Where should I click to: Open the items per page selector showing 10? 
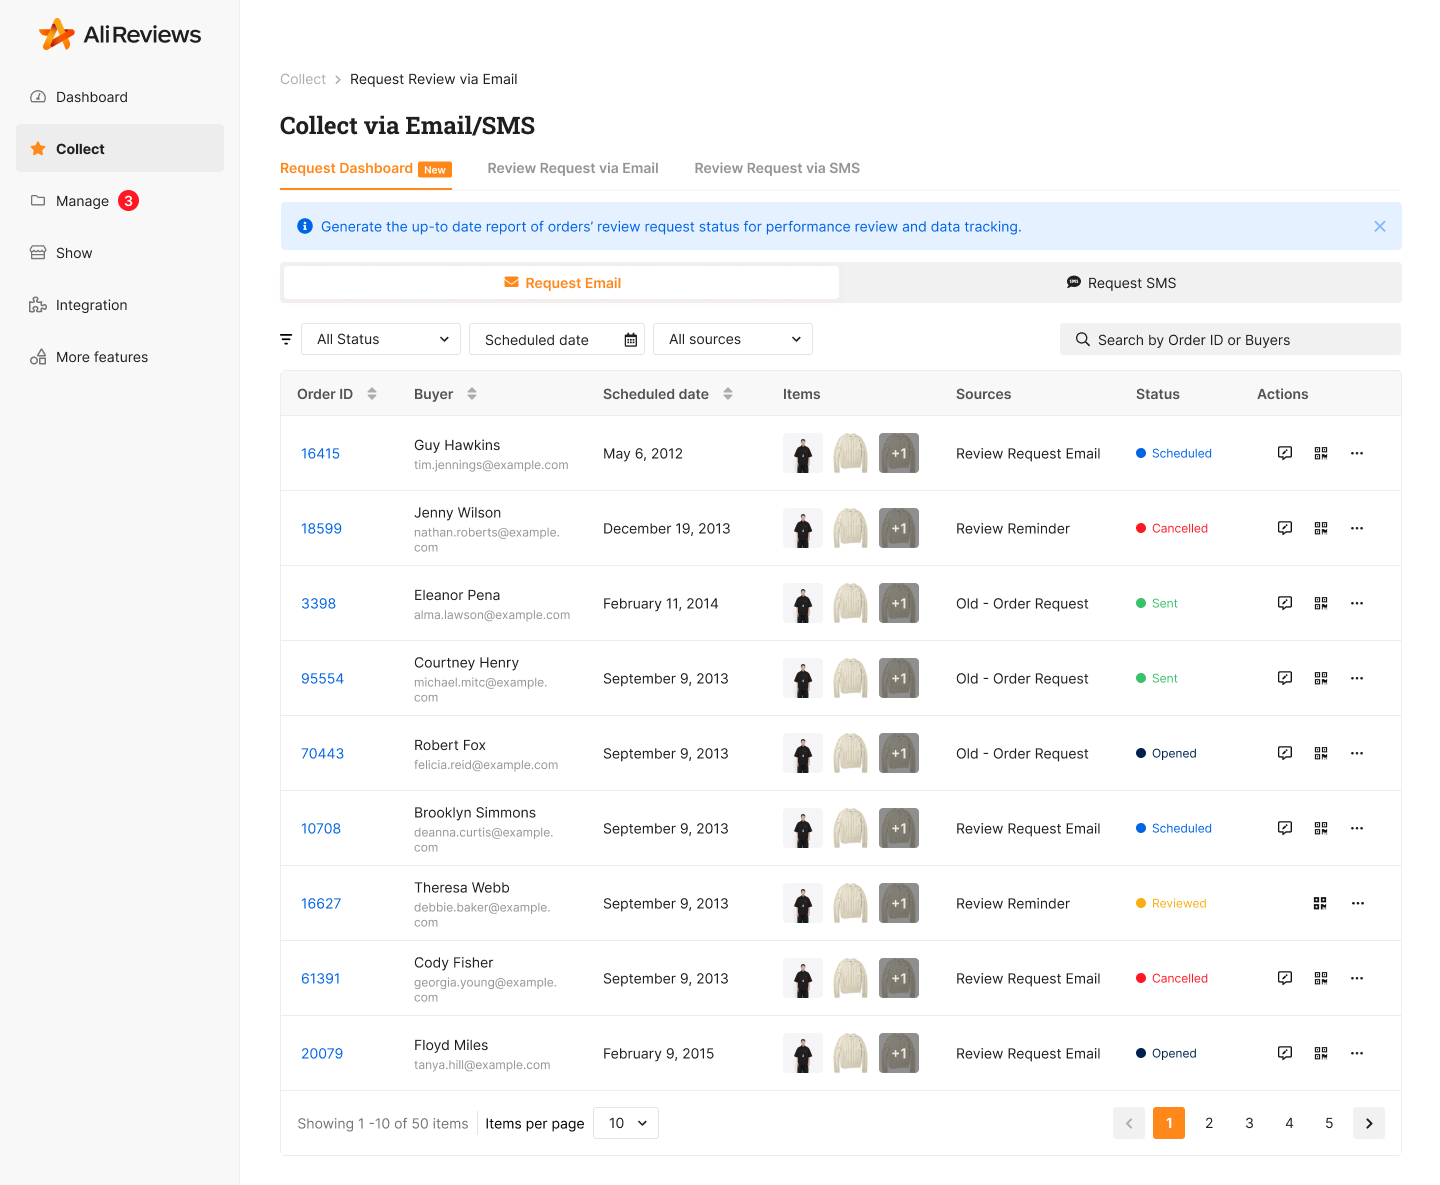625,1123
